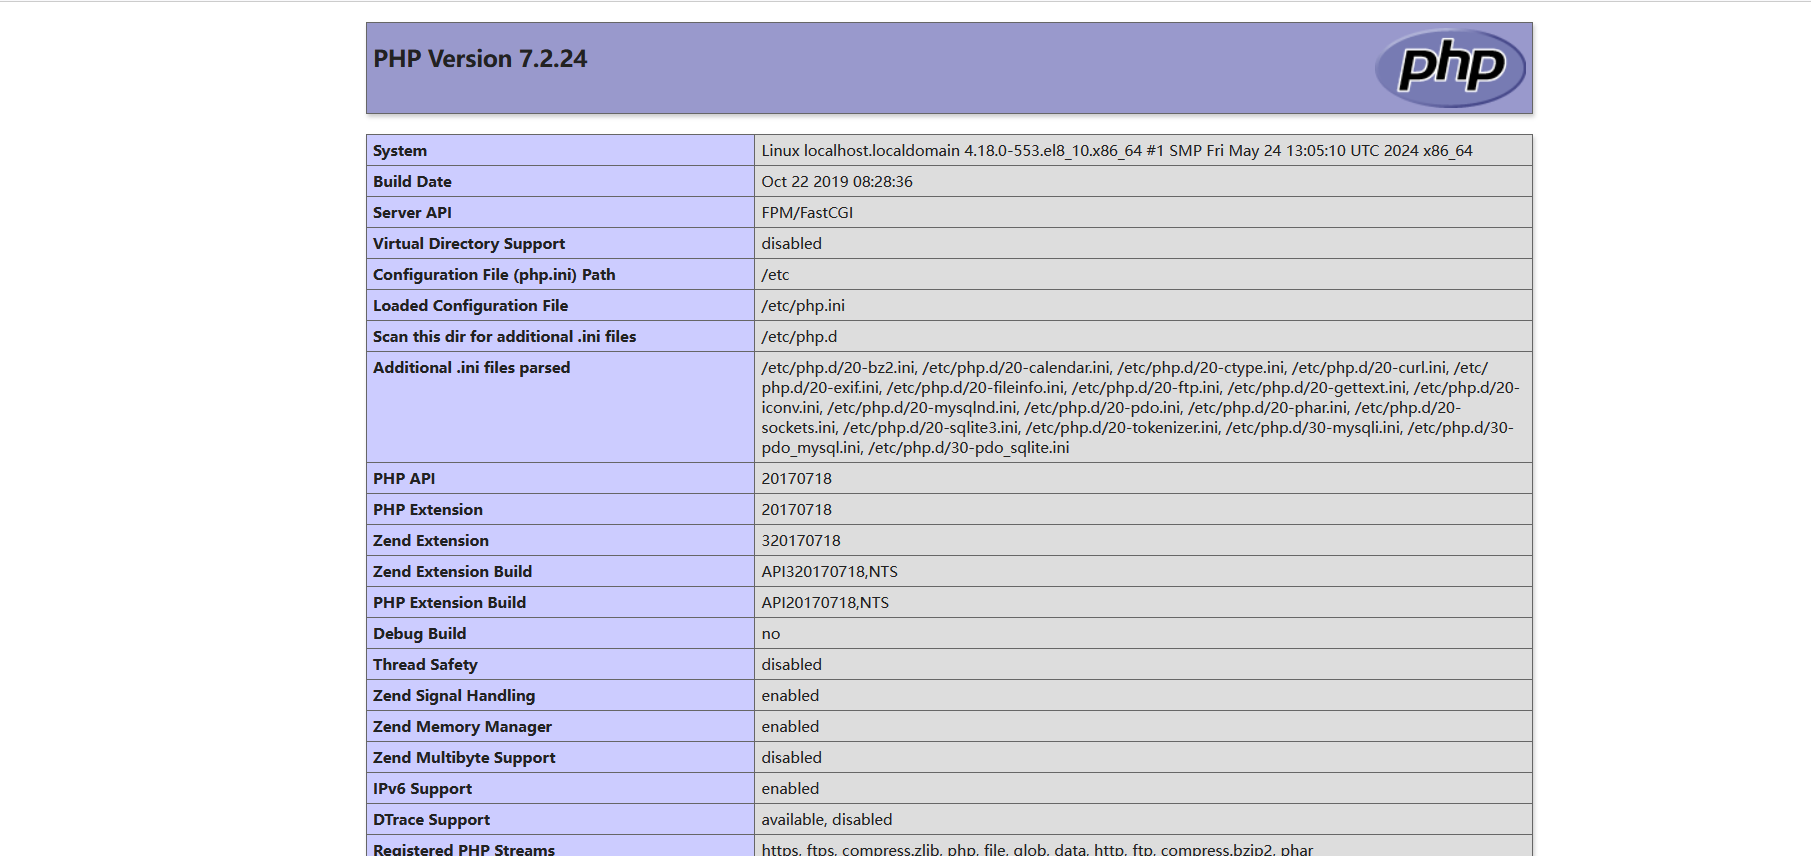1811x856 pixels.
Task: Select 'Loaded Configuration File' label
Action: pos(470,306)
